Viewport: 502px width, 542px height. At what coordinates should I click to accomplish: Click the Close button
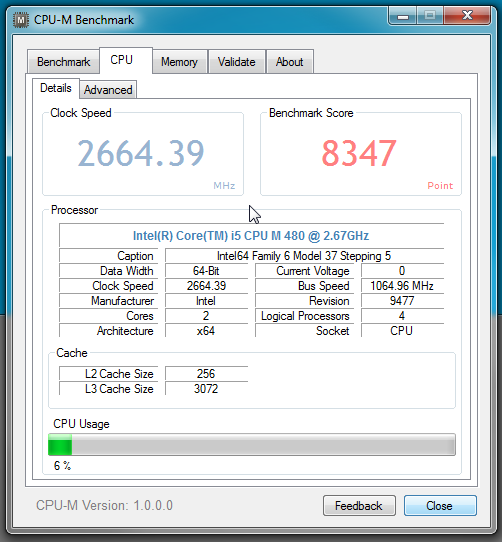[x=440, y=506]
